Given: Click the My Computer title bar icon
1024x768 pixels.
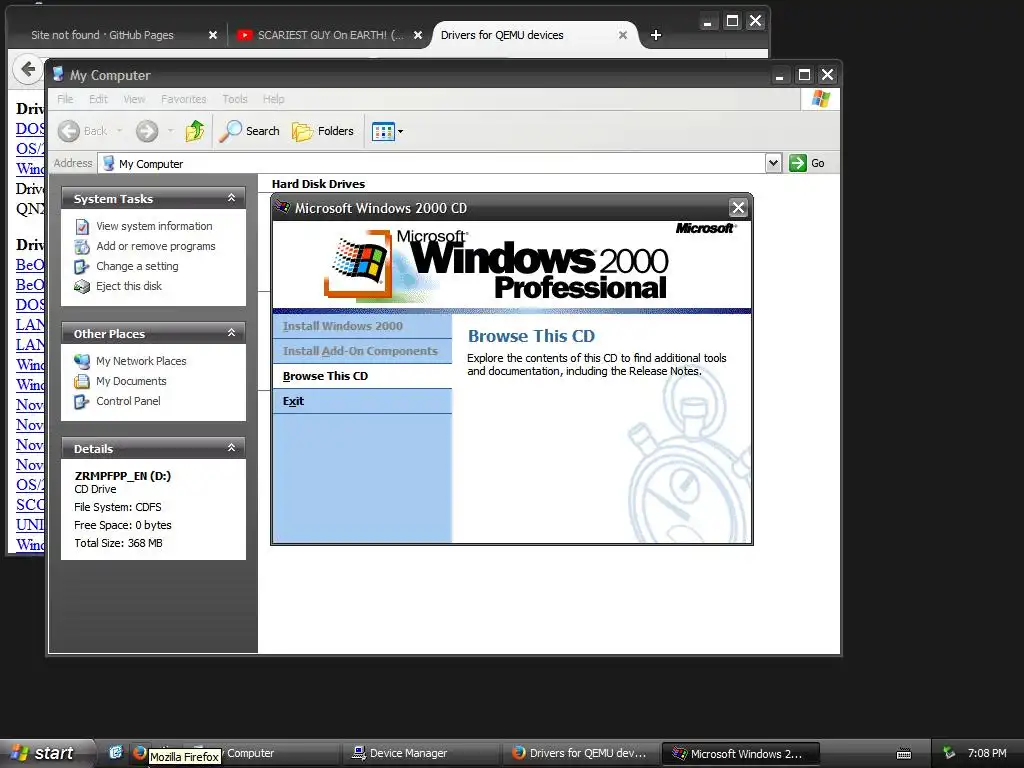Looking at the screenshot, I should tap(59, 74).
